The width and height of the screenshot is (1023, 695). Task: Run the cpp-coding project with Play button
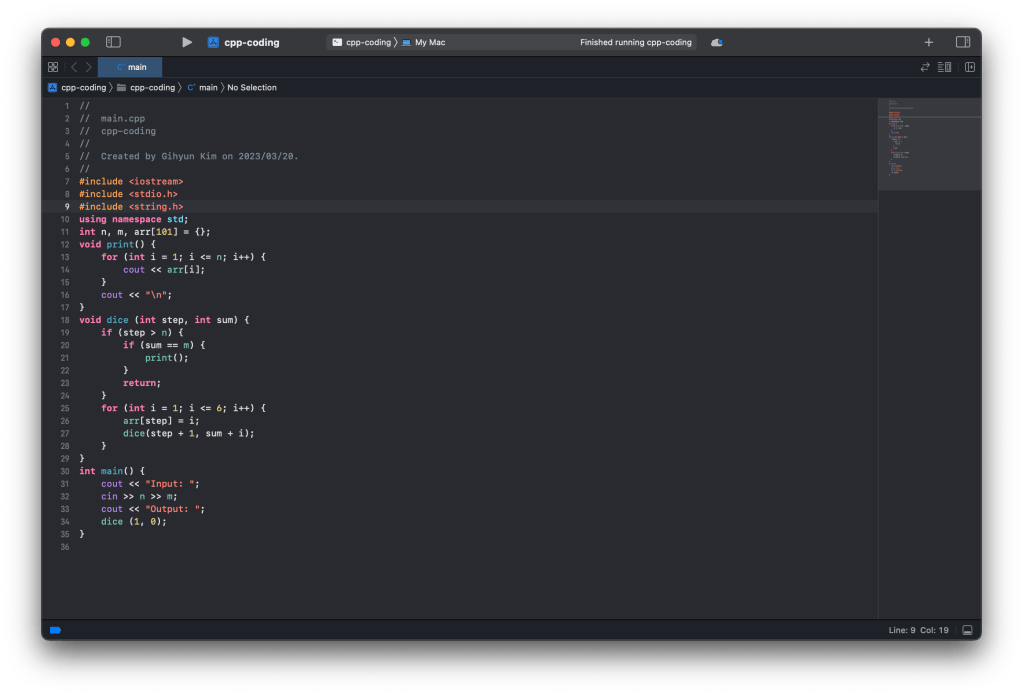(187, 42)
